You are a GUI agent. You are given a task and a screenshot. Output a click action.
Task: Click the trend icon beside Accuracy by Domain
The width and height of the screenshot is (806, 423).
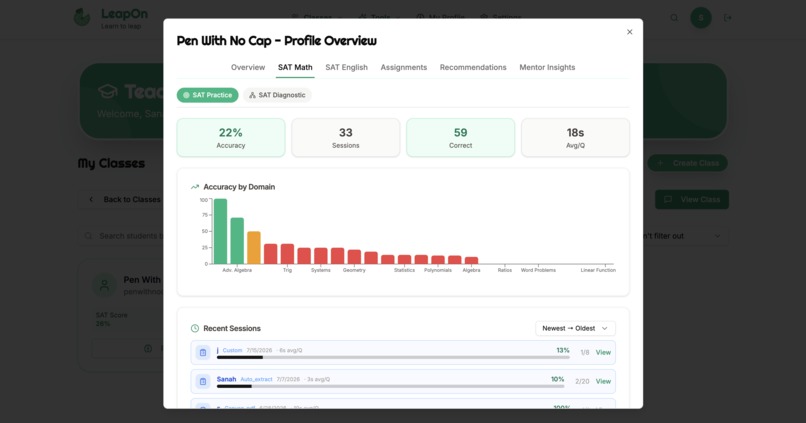(195, 187)
